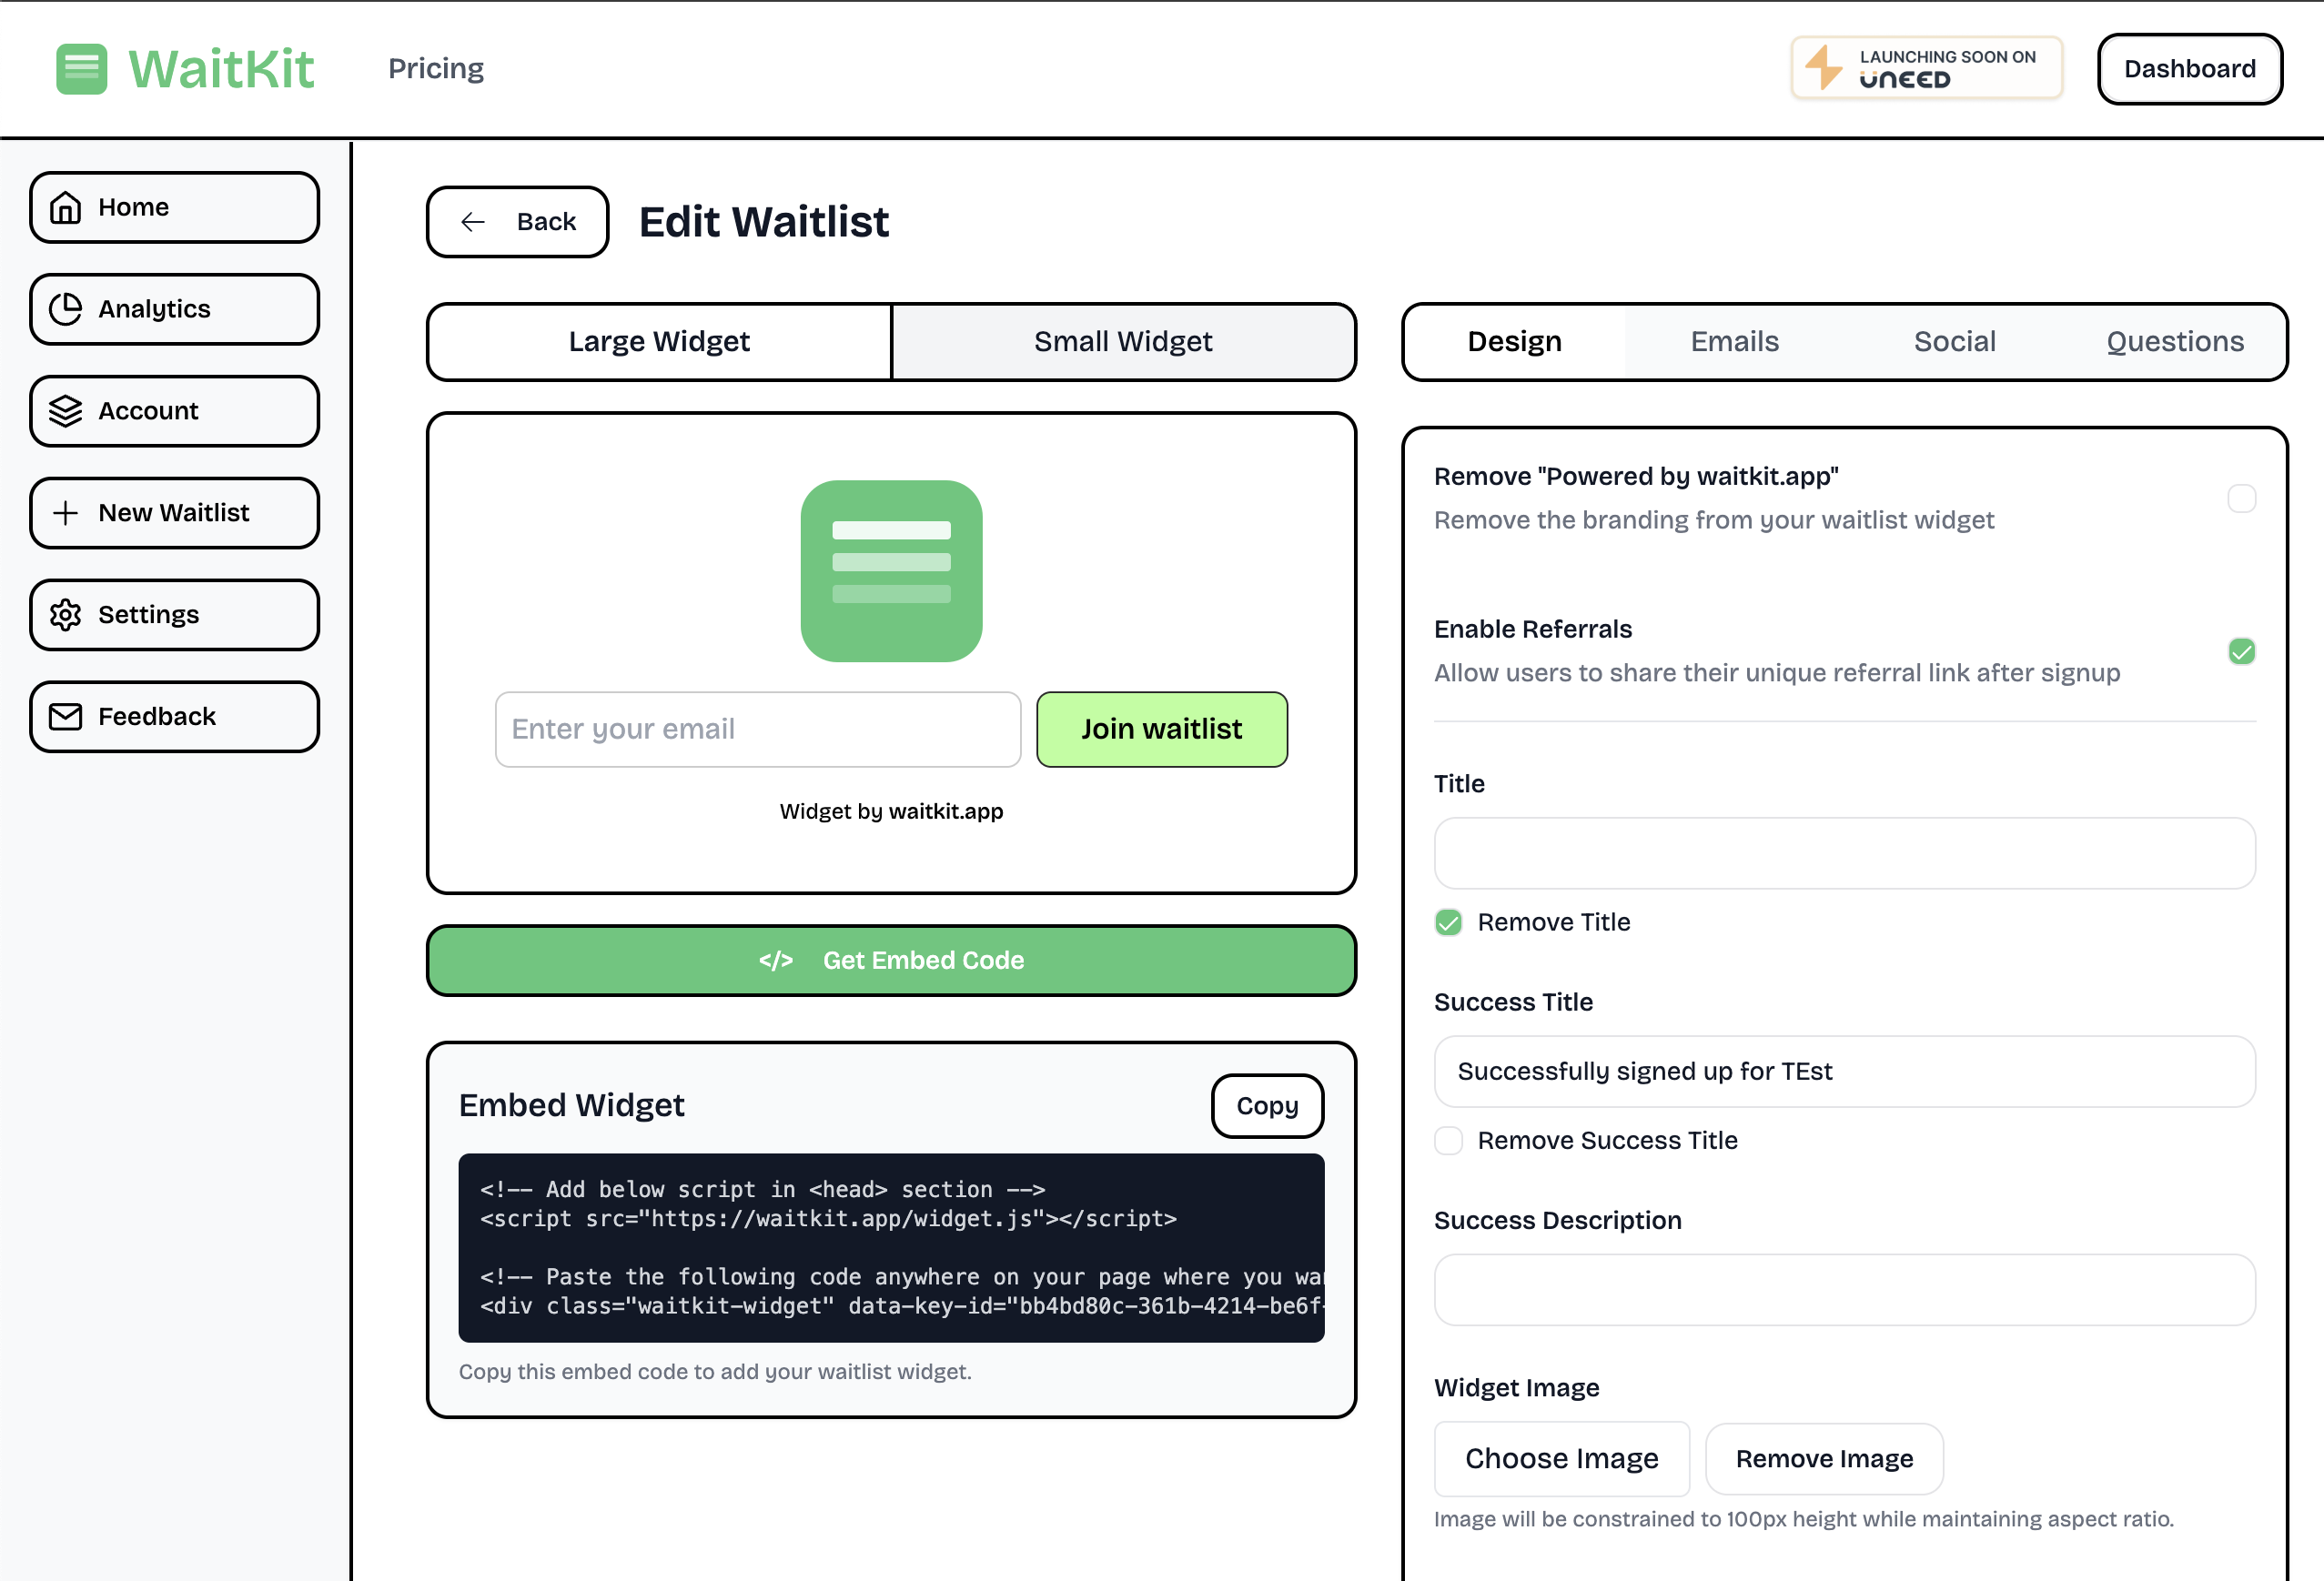The height and width of the screenshot is (1581, 2324).
Task: Click the Widget Image label
Action: click(x=1516, y=1388)
